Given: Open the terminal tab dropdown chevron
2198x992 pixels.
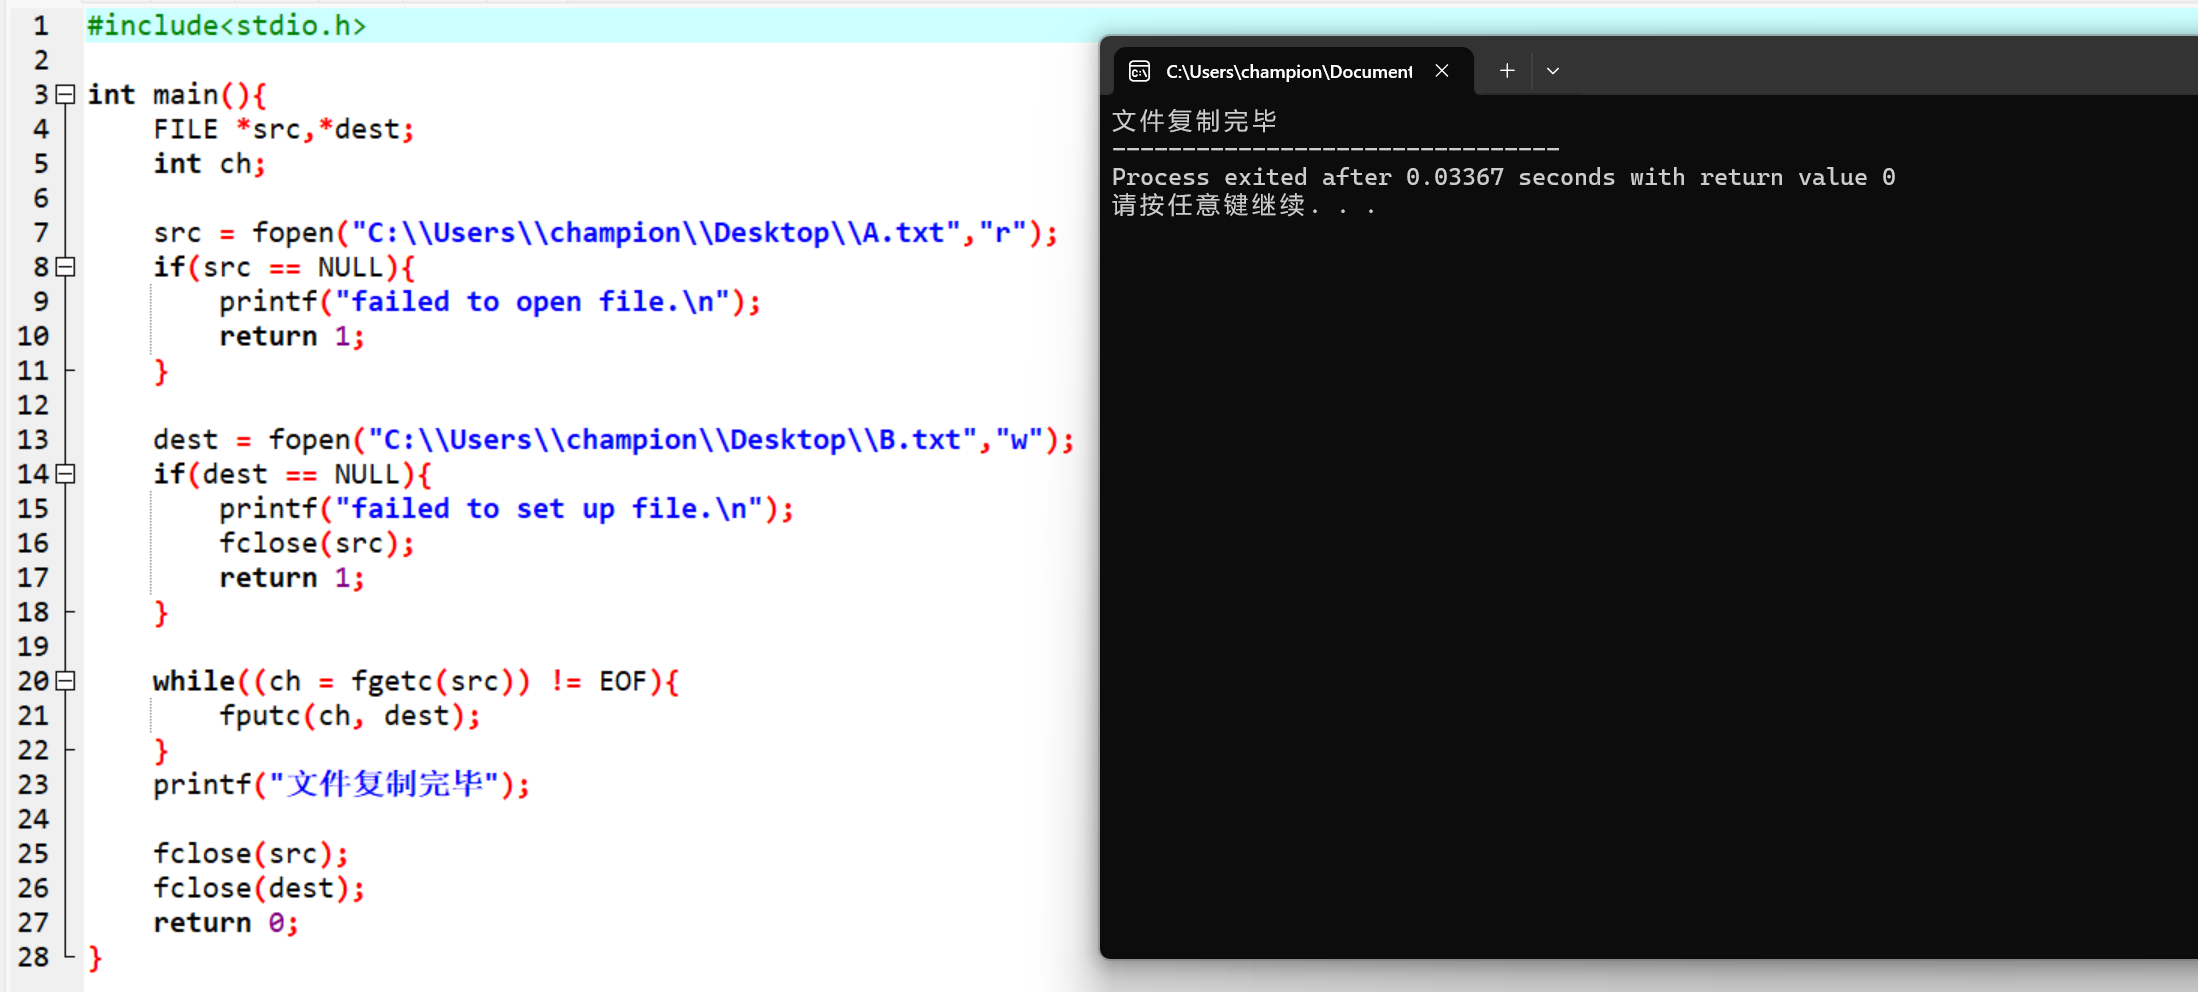Looking at the screenshot, I should click(x=1553, y=71).
